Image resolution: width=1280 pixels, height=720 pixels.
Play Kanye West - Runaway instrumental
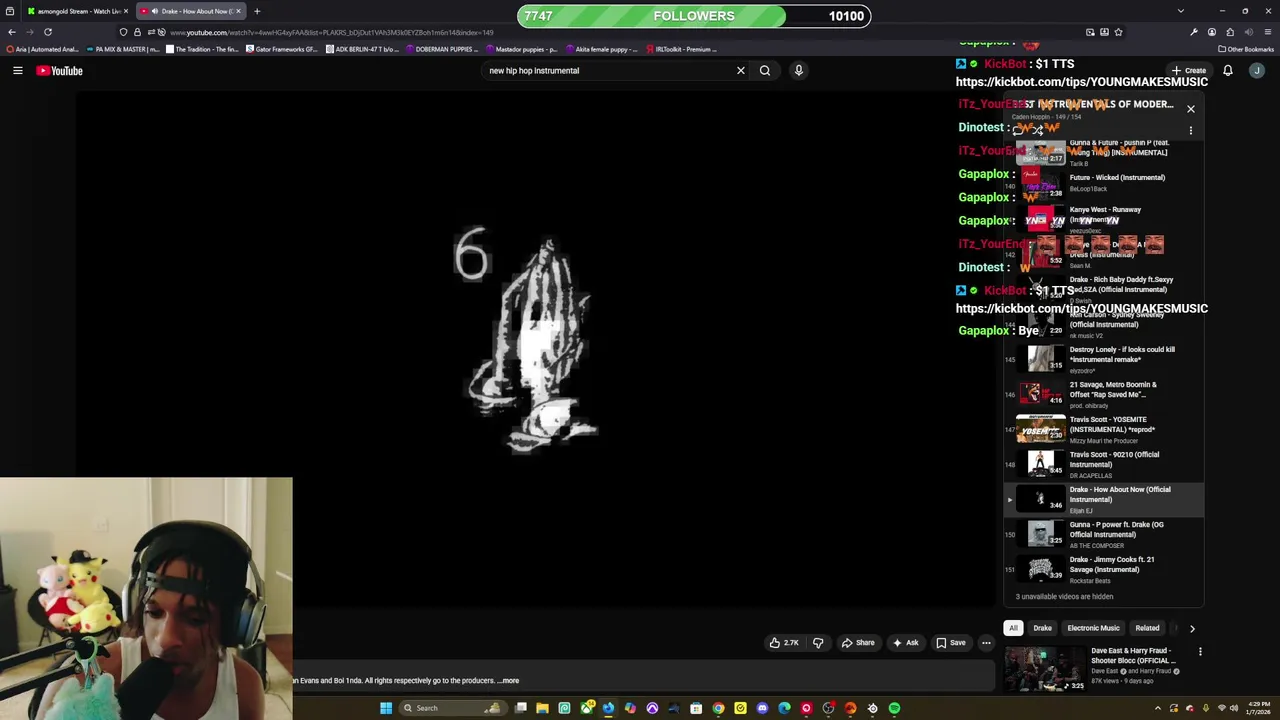(x=1103, y=218)
